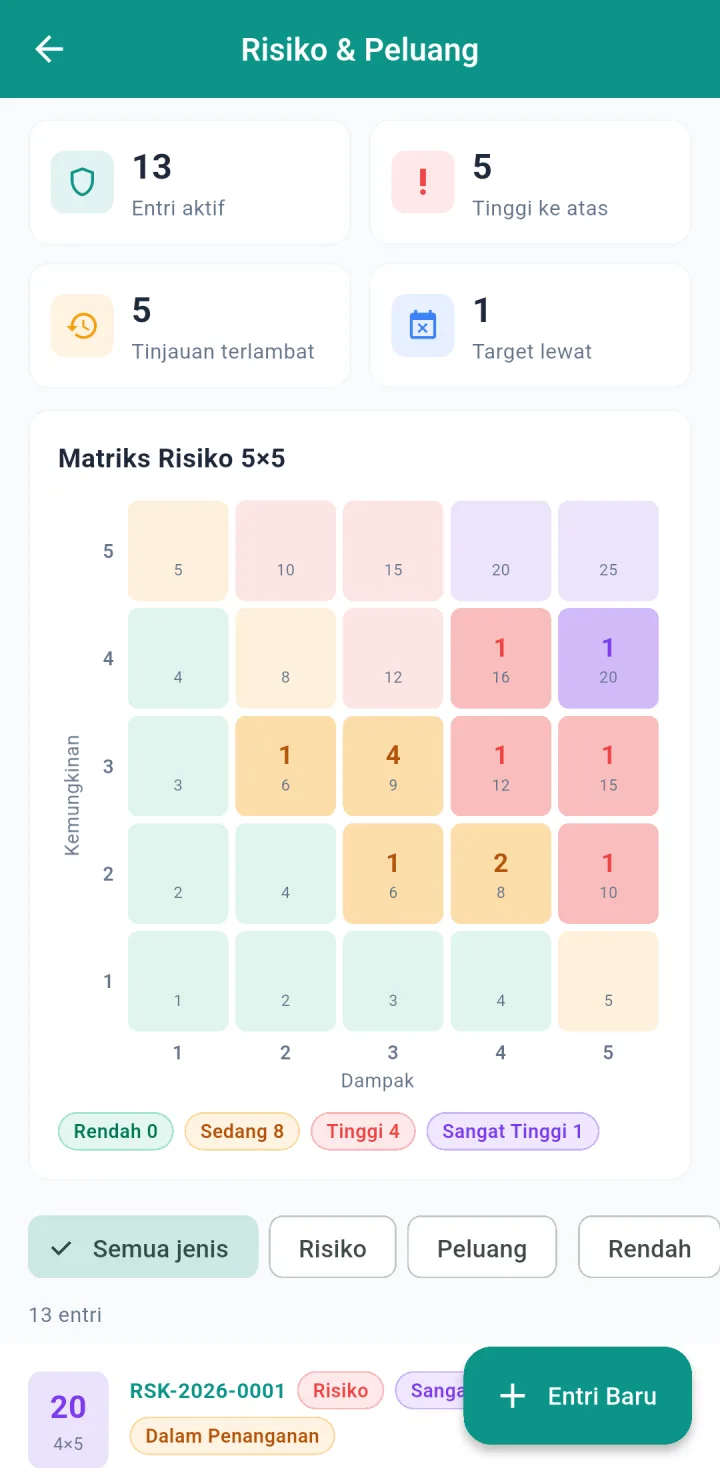Open the purple 20 score badge of RSK-2026-0001
This screenshot has height=1468, width=720.
point(68,1419)
